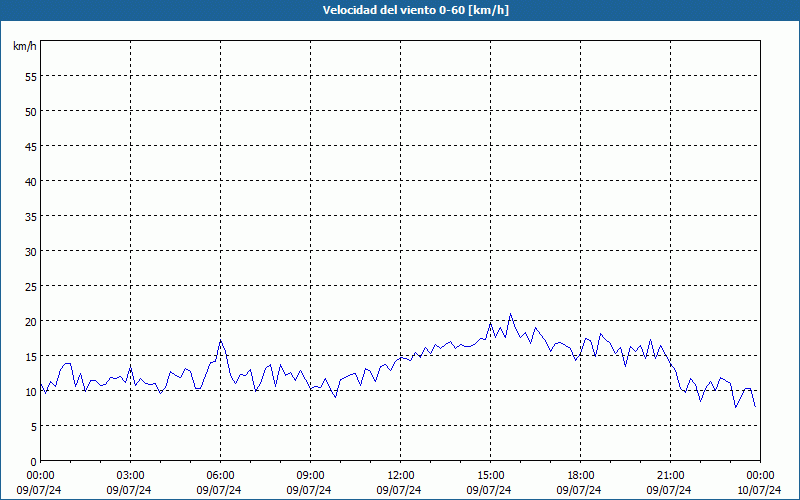
Task: Select the '18:00' time axis label
Action: pyautogui.click(x=581, y=476)
